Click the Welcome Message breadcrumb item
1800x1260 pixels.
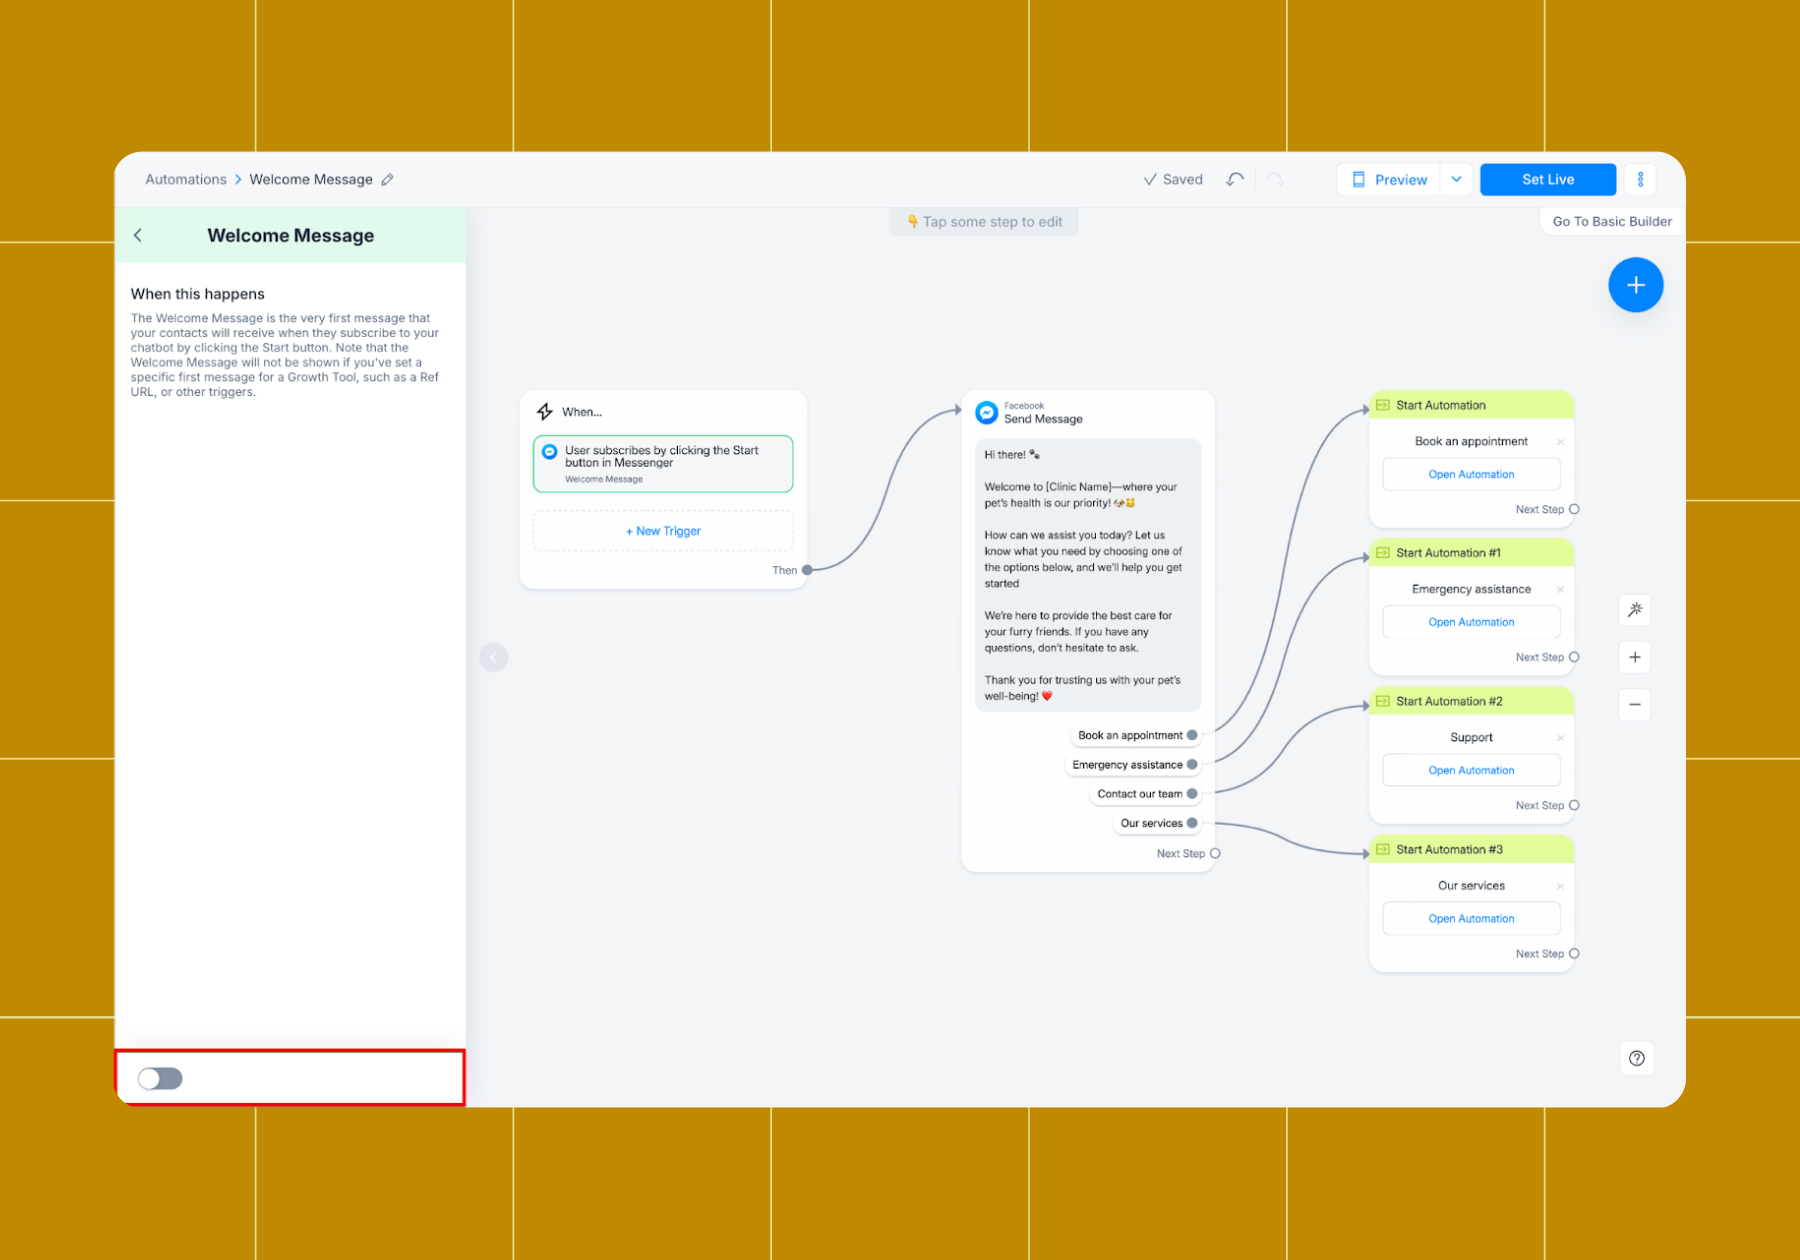(311, 180)
